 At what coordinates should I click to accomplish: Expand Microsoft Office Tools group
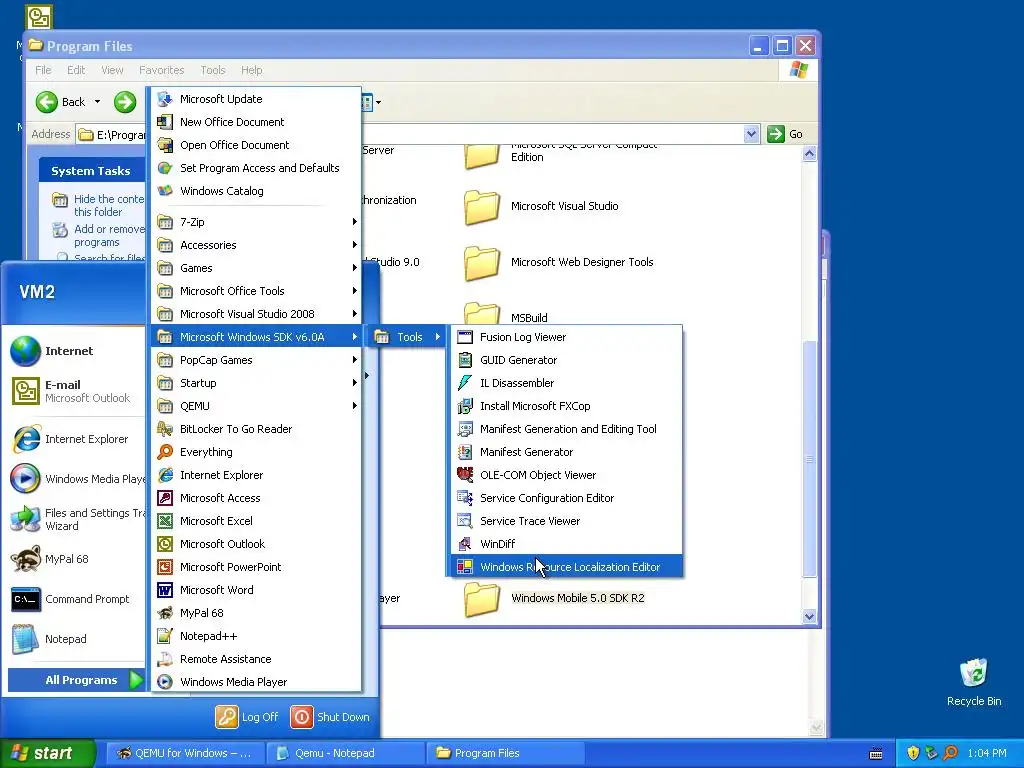click(x=256, y=291)
